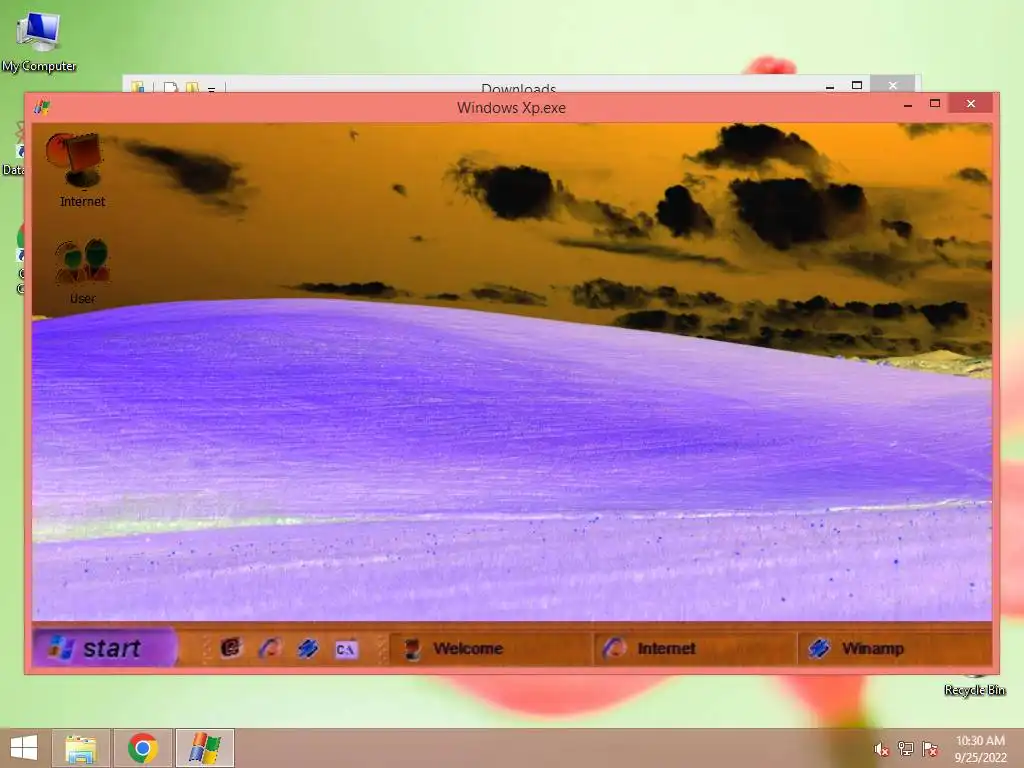The height and width of the screenshot is (768, 1024).
Task: Open File Explorer from the taskbar
Action: (81, 748)
